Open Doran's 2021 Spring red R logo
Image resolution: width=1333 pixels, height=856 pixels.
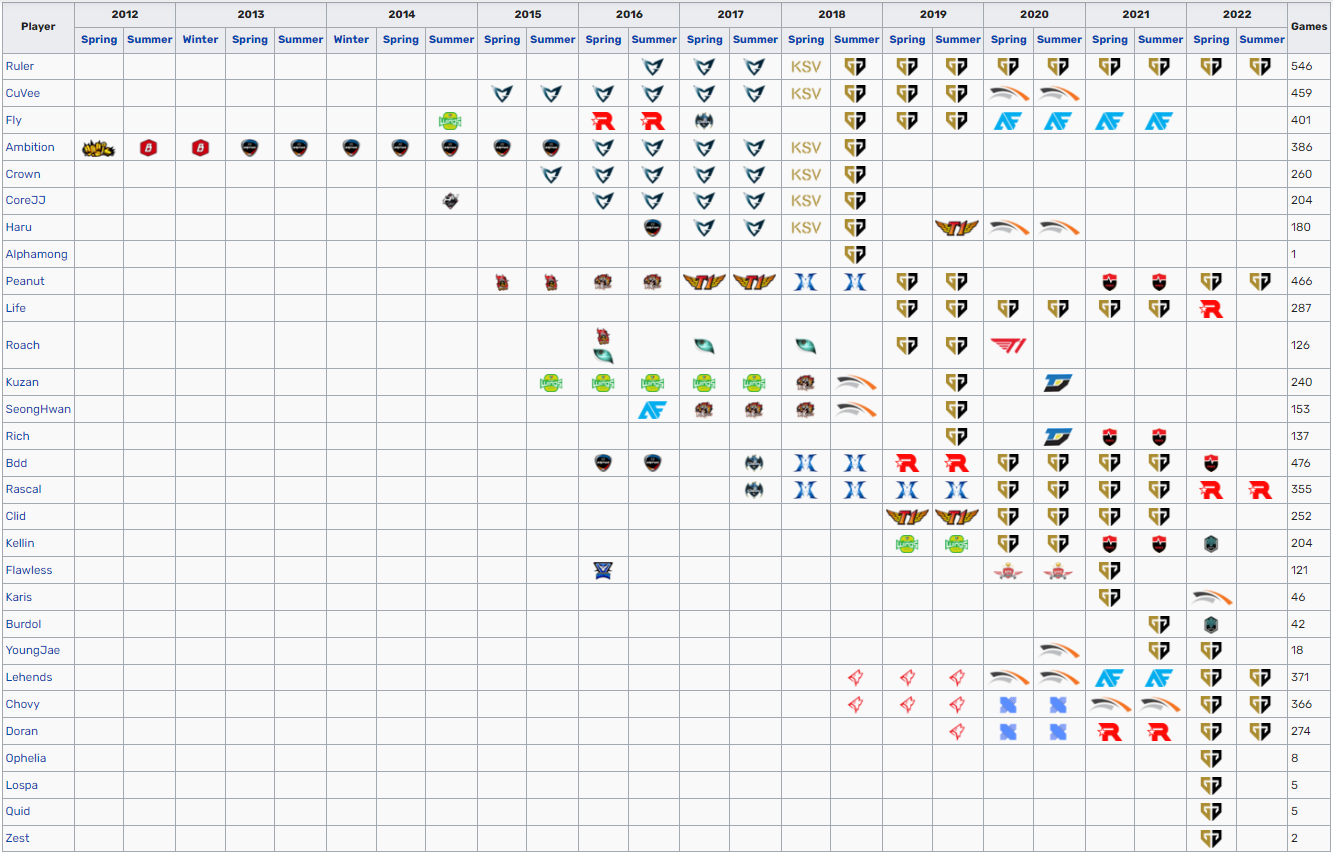click(x=1110, y=732)
